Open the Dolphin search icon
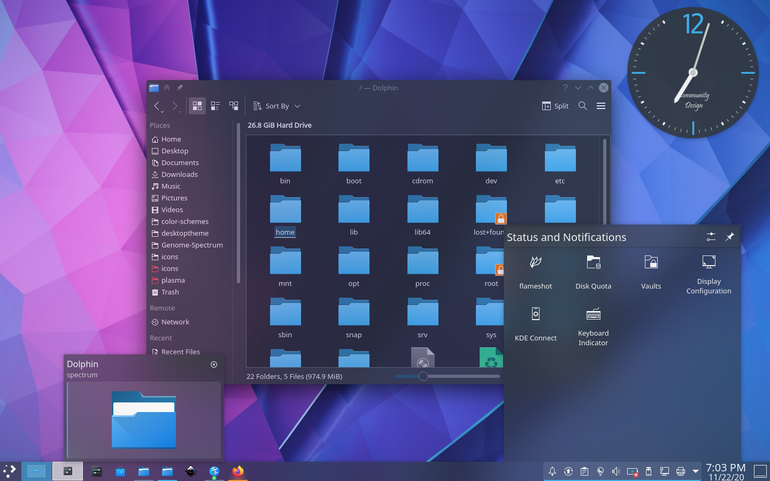Screen dimensions: 770x481 [582, 106]
